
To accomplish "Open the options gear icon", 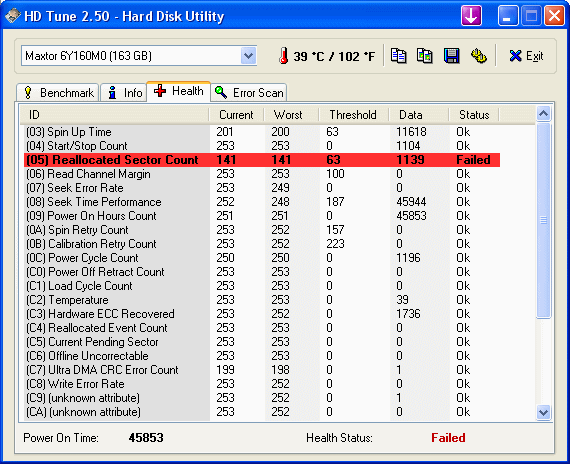I will (479, 56).
